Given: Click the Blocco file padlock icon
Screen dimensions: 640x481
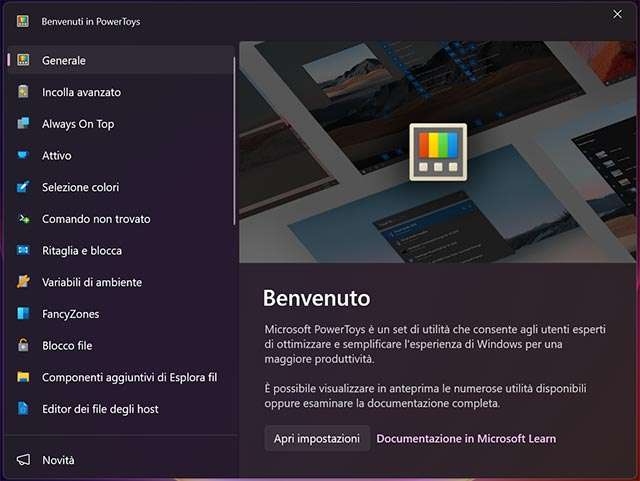Looking at the screenshot, I should coord(23,345).
